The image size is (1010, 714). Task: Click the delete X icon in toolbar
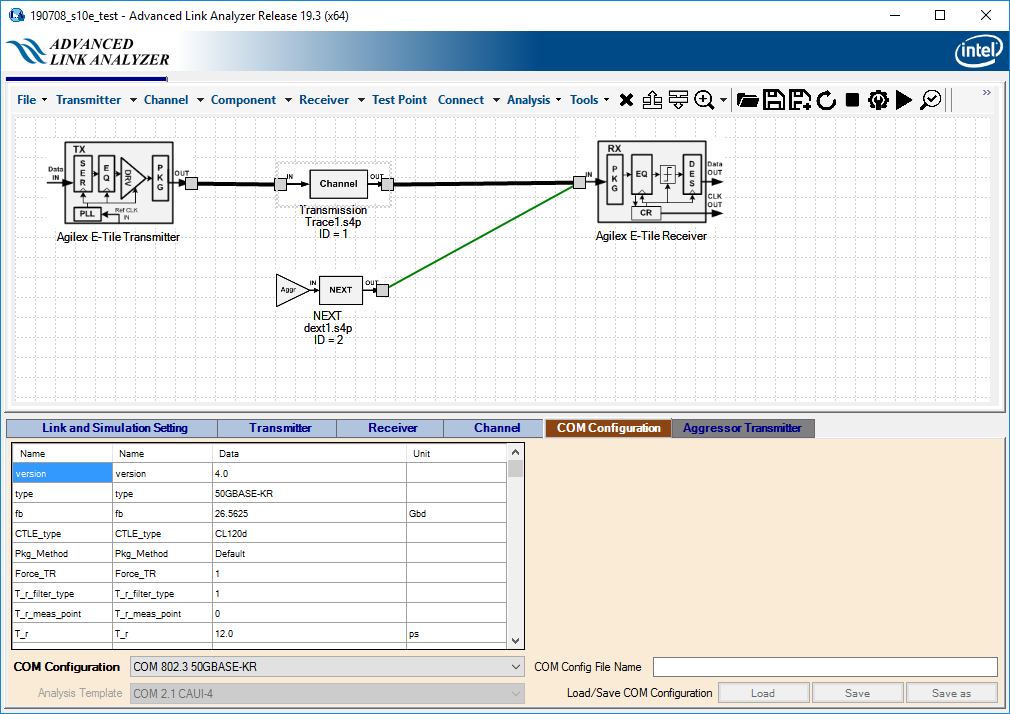pos(627,100)
